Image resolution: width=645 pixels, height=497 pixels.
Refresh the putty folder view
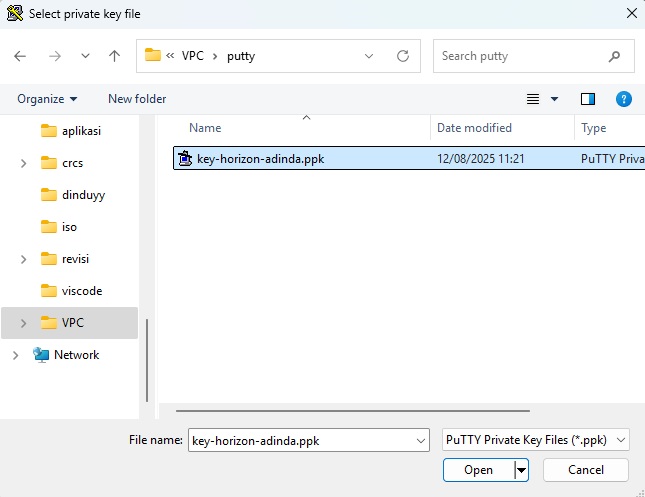[403, 56]
